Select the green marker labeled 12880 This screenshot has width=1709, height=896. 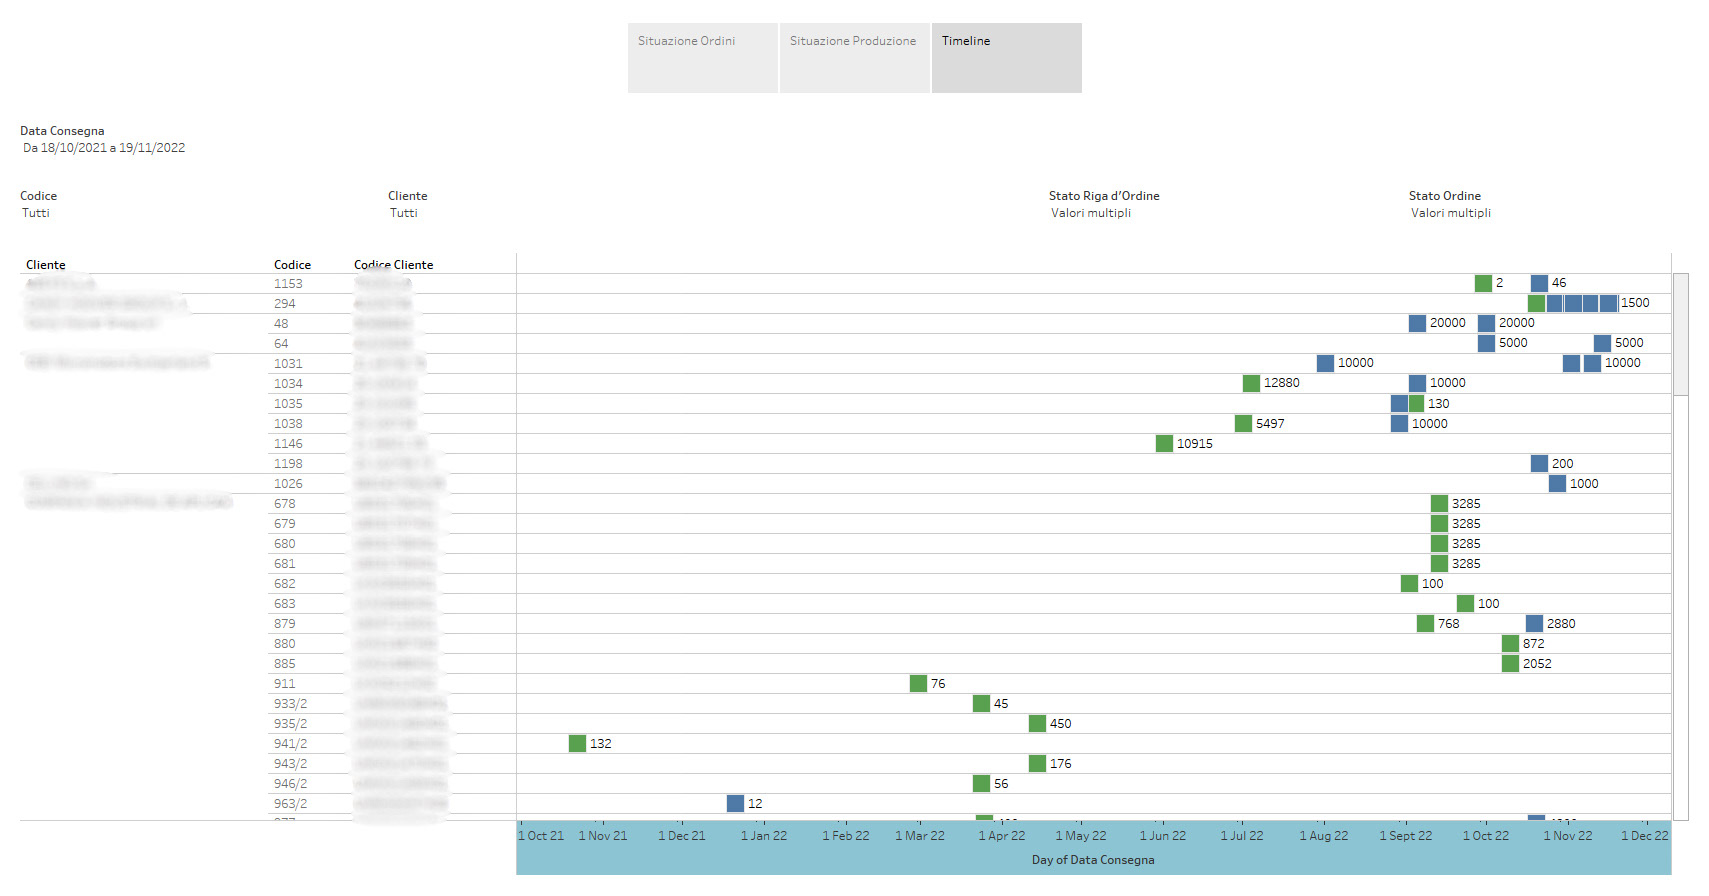coord(1251,383)
